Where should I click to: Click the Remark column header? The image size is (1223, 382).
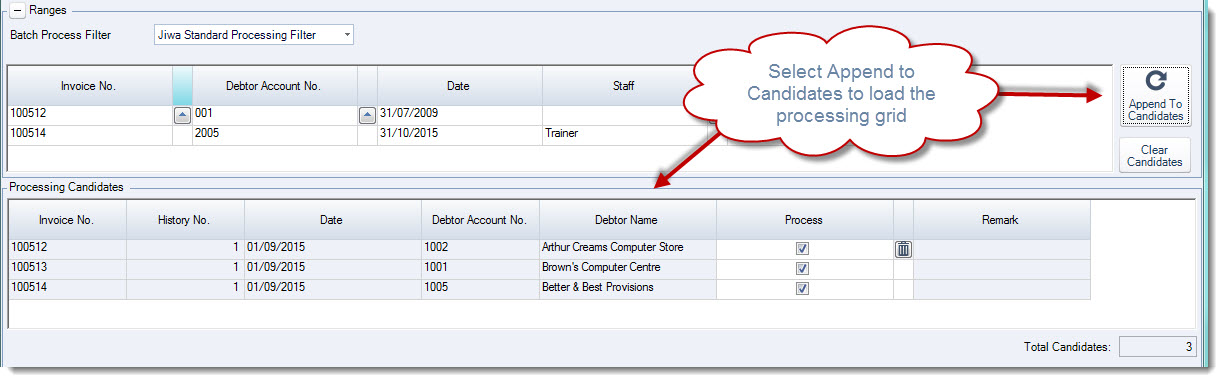coord(1001,220)
